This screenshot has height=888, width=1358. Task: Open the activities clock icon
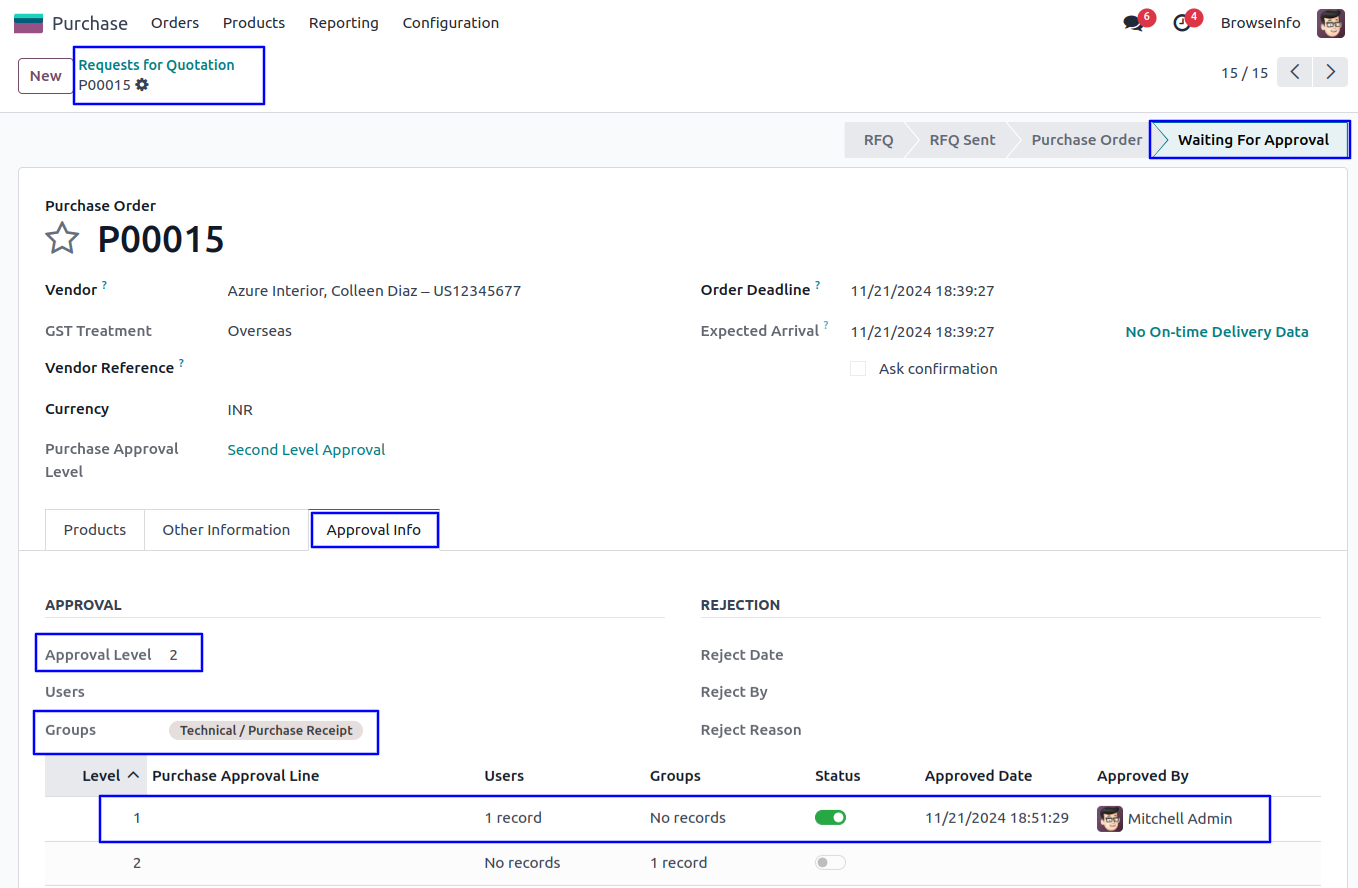click(x=1182, y=23)
